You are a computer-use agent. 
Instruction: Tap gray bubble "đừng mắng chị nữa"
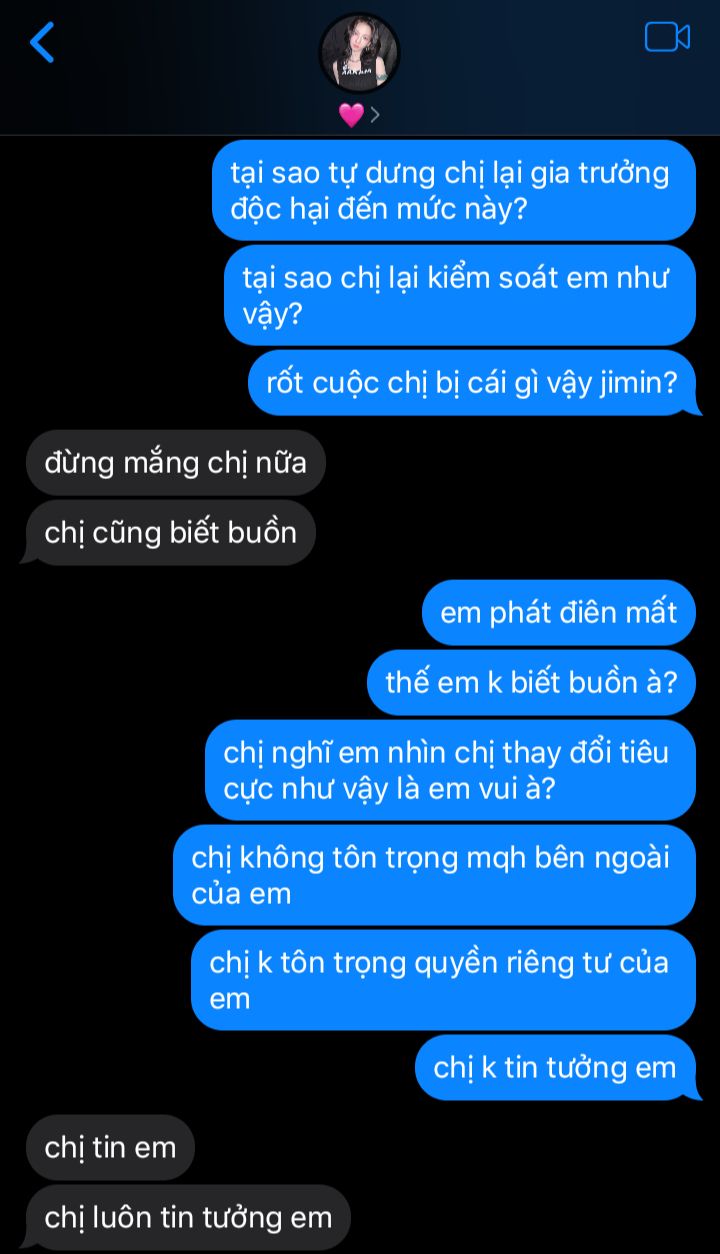176,463
